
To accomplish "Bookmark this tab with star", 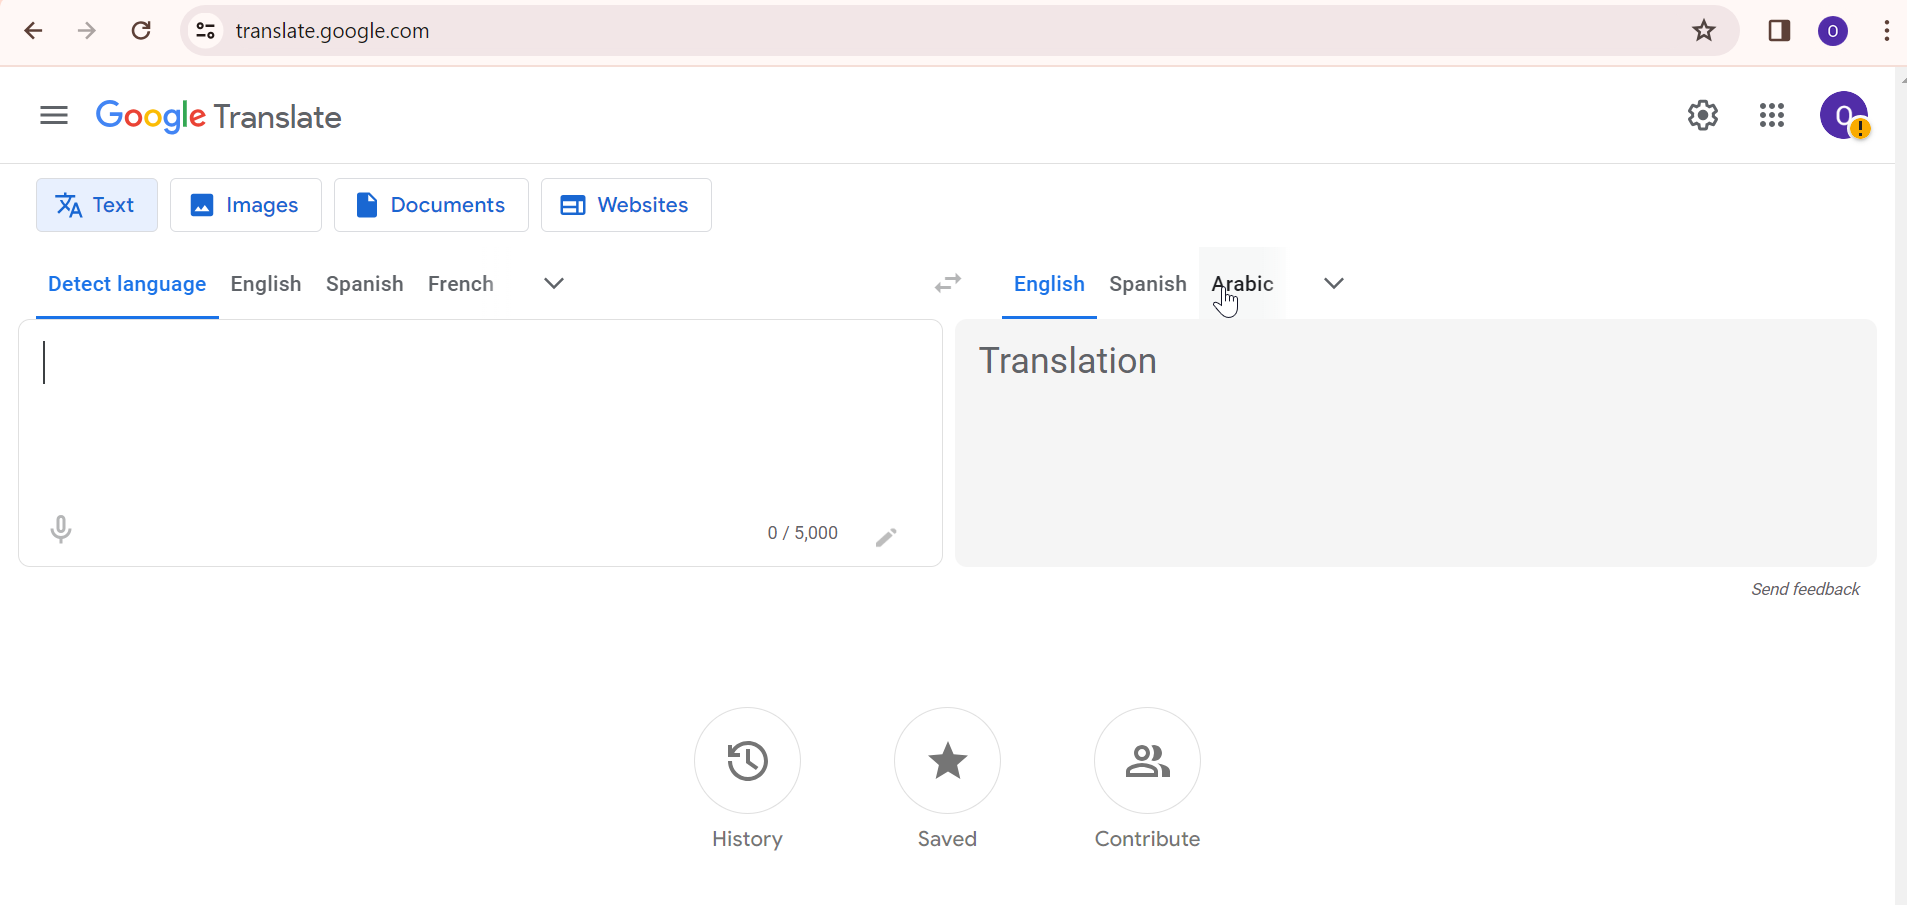I will pos(1704,31).
